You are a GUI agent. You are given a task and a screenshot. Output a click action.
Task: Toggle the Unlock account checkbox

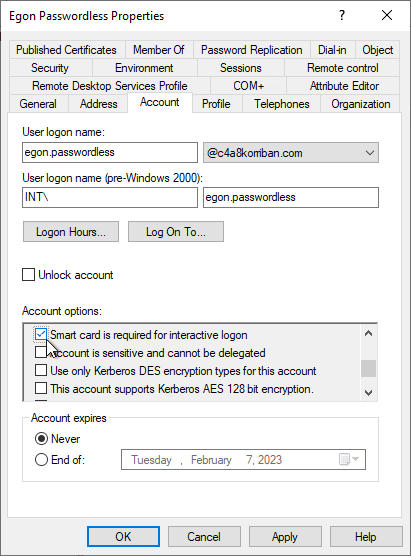(x=28, y=275)
